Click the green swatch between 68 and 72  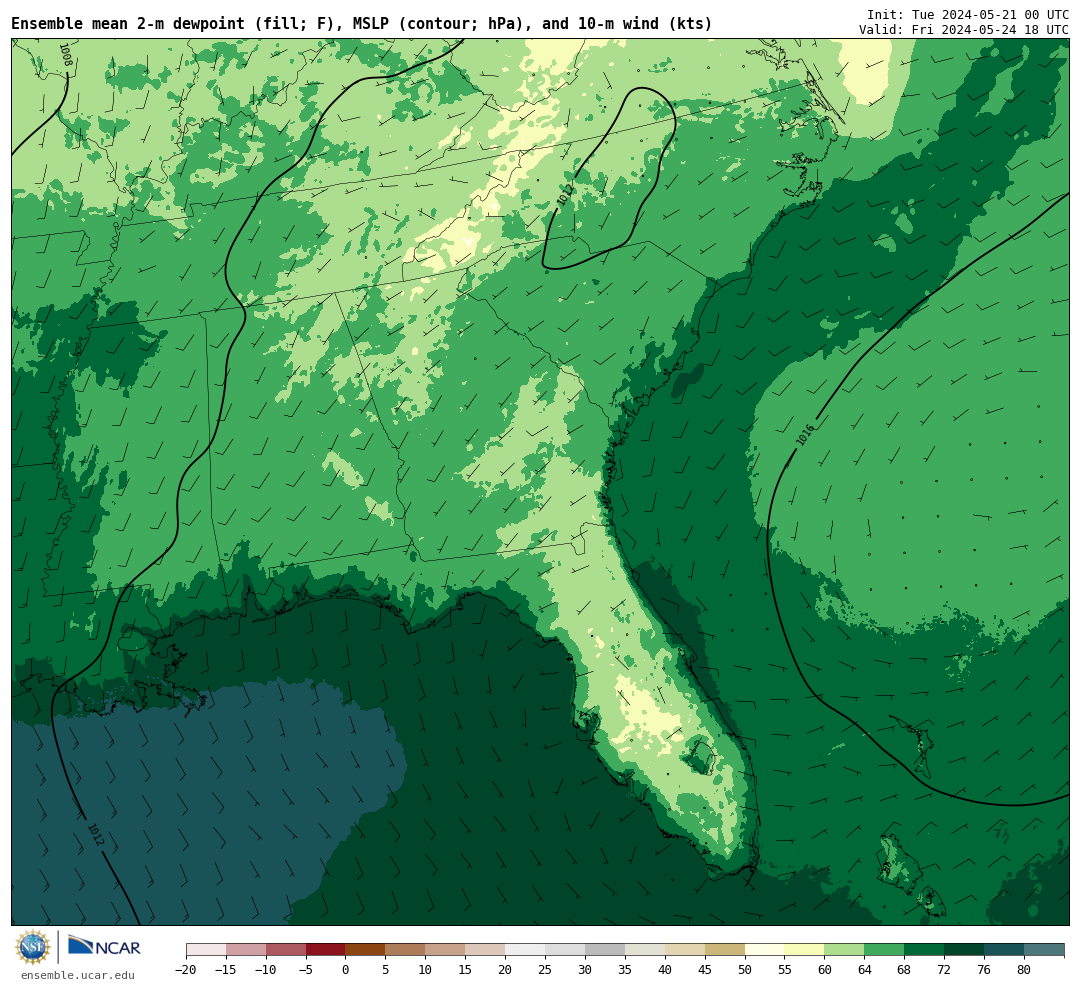(x=924, y=950)
